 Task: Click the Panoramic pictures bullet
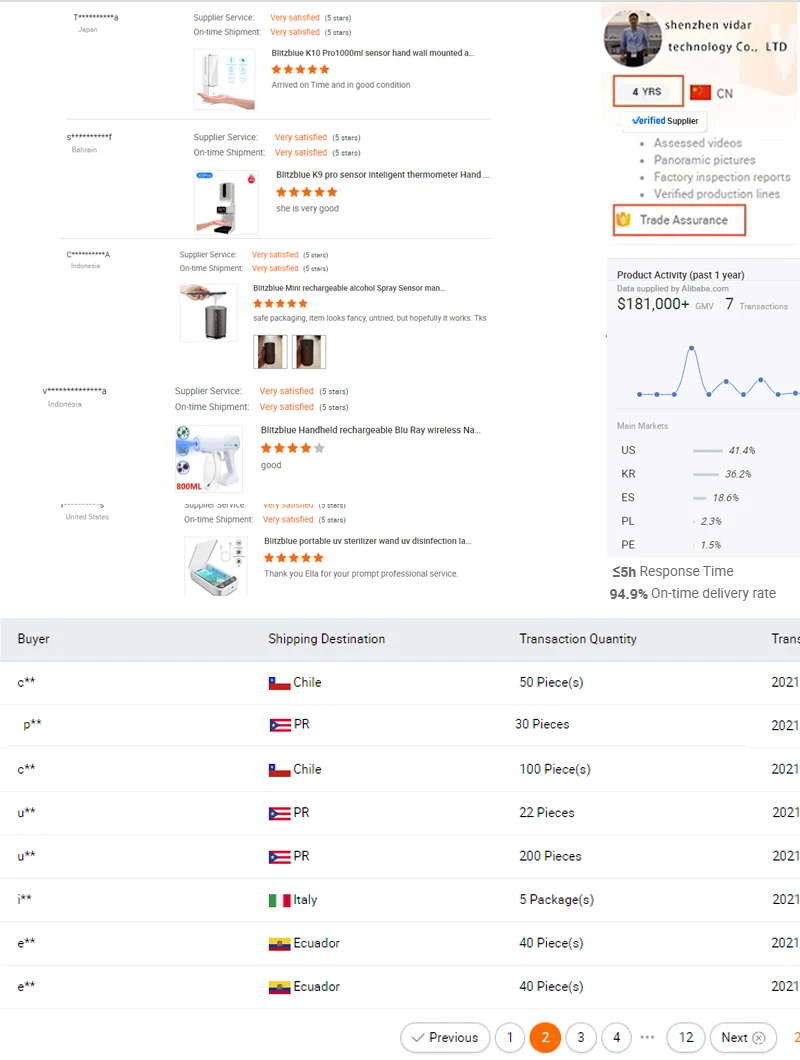click(x=704, y=160)
